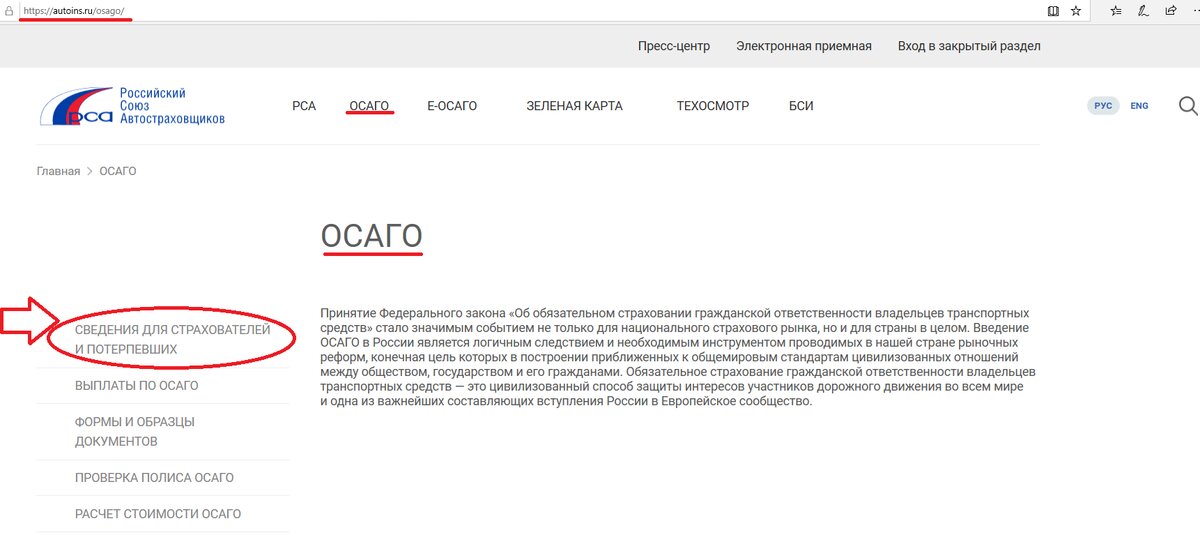The width and height of the screenshot is (1200, 535).
Task: Open Выплаты по ОСАГО sidebar link
Action: click(136, 386)
